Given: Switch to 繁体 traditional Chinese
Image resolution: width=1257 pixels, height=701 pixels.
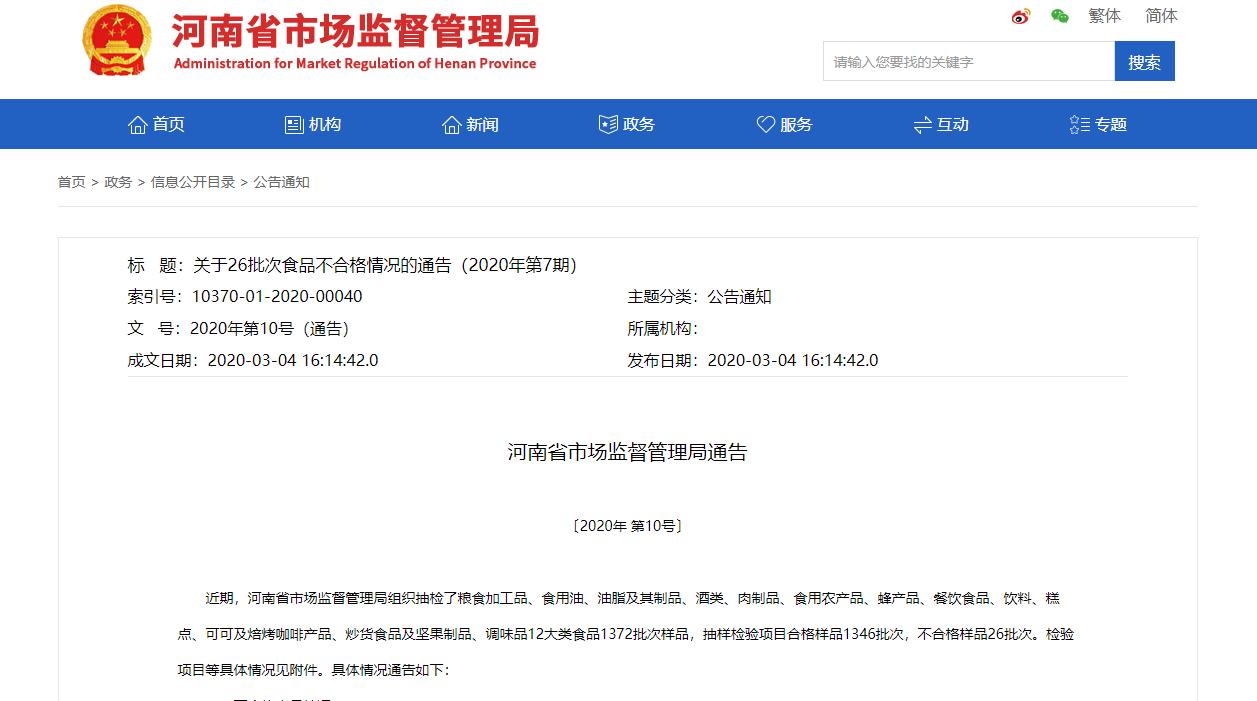Looking at the screenshot, I should click(x=1104, y=16).
